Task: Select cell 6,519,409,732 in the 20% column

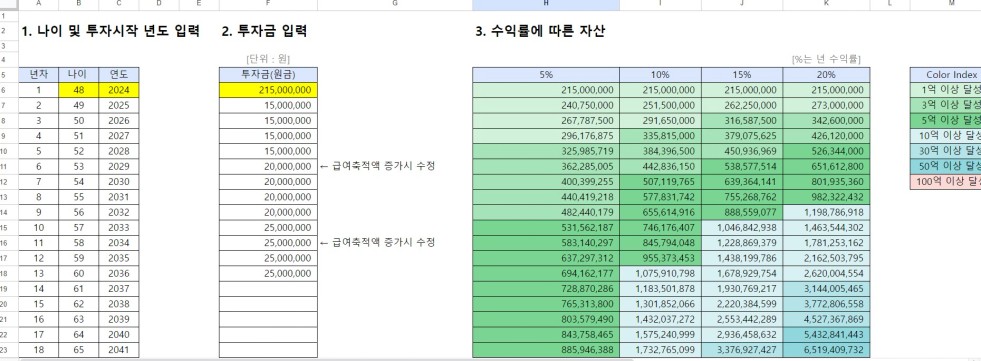Action: pos(826,350)
